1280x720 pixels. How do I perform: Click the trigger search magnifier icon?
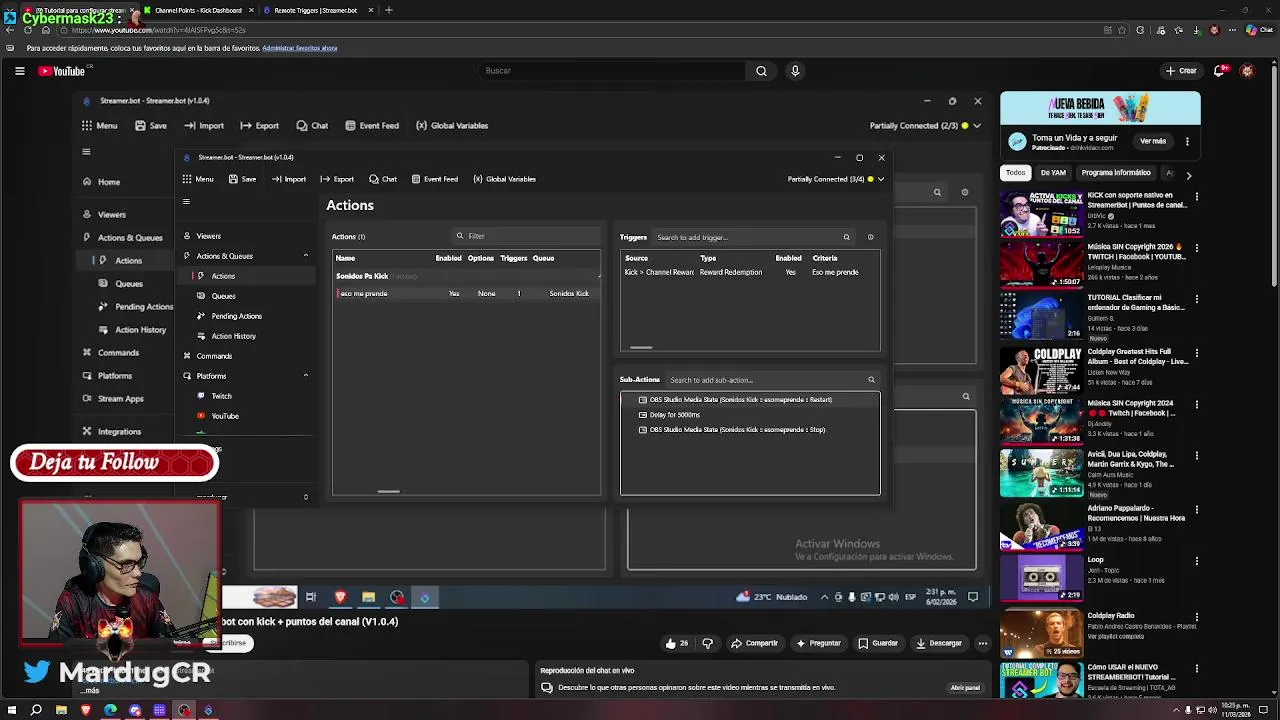click(846, 237)
